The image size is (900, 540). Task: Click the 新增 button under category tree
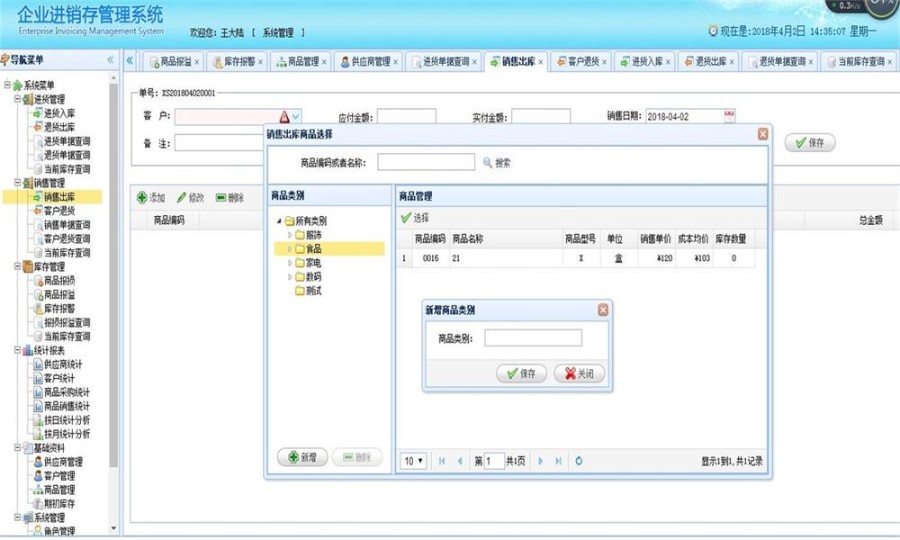[301, 456]
